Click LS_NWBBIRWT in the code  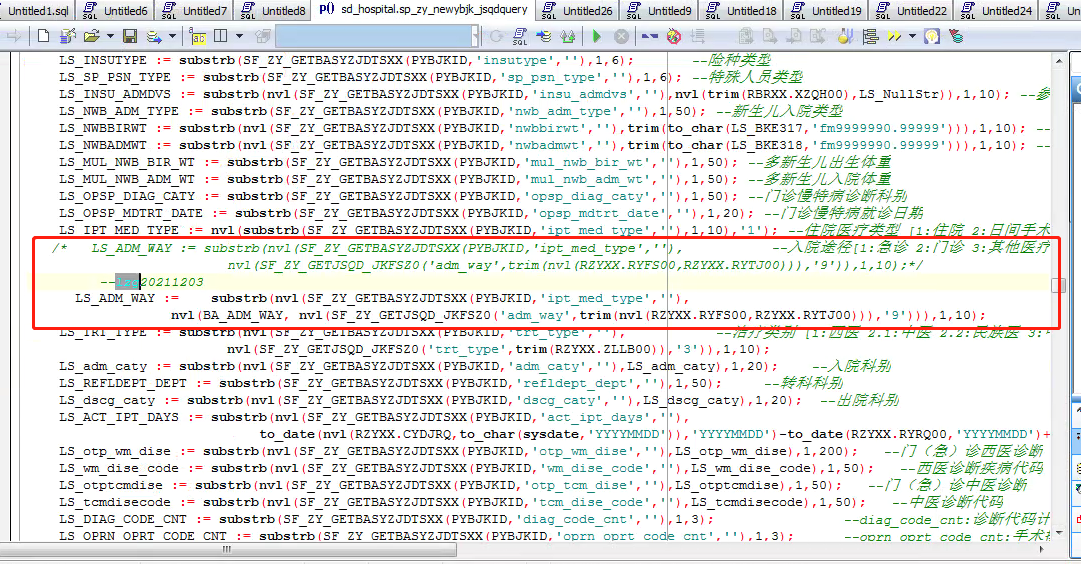(103, 128)
